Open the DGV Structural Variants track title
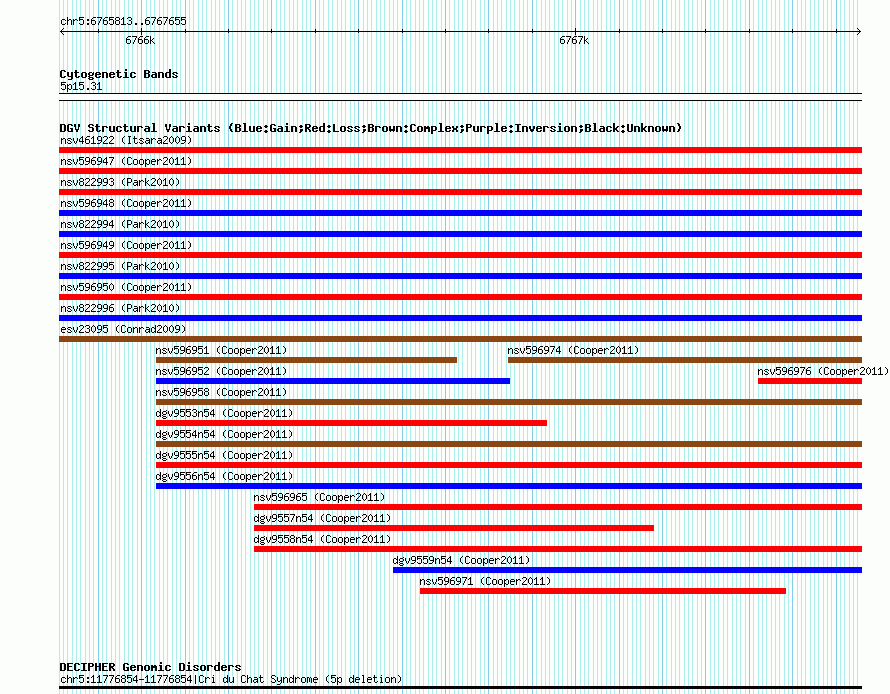The width and height of the screenshot is (890, 694). pyautogui.click(x=371, y=128)
